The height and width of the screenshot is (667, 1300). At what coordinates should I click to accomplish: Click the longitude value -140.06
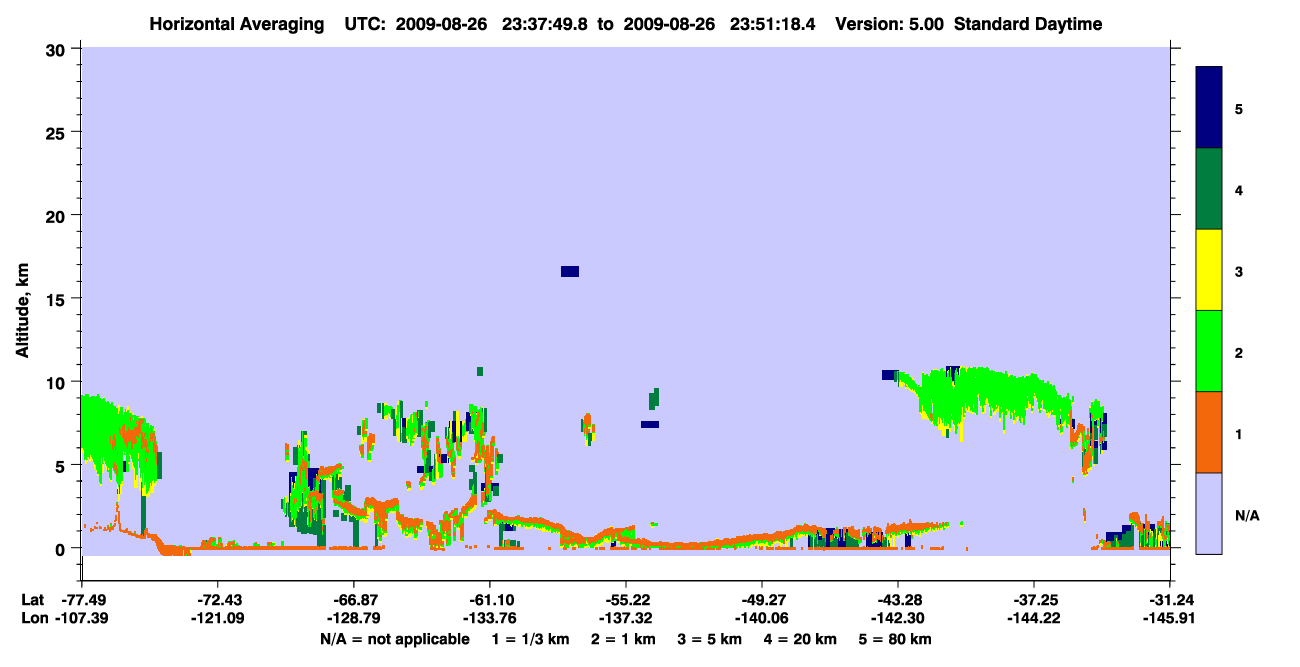pyautogui.click(x=762, y=618)
